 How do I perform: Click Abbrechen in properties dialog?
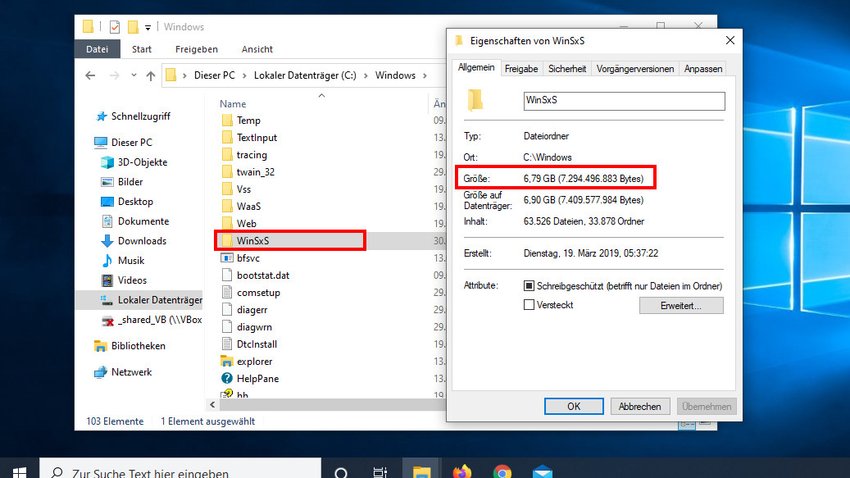tap(640, 406)
